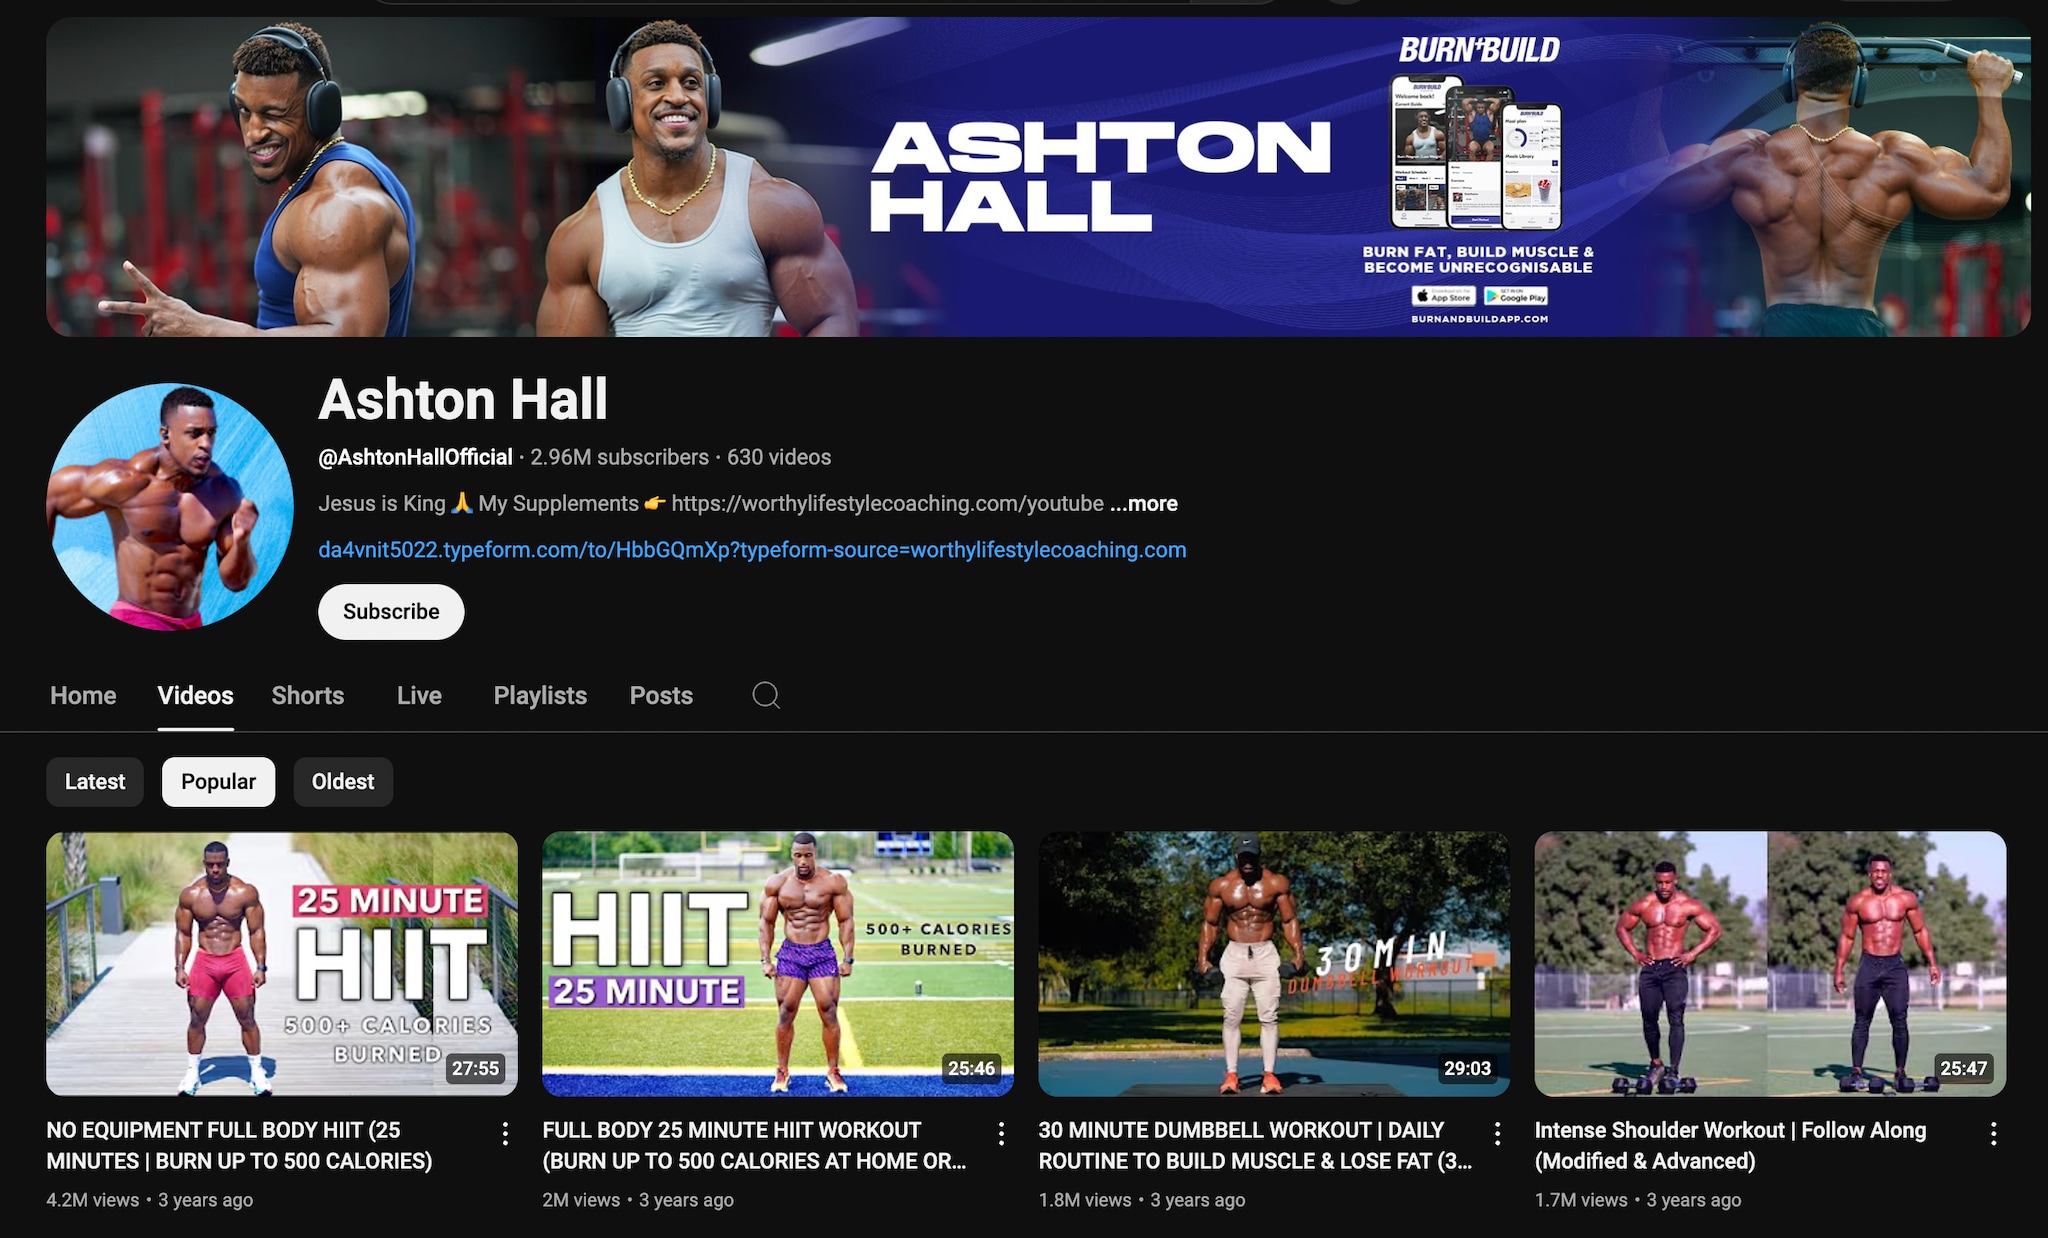The height and width of the screenshot is (1238, 2048).
Task: Open options menu for NO EQUIPMENT HIIT video
Action: (x=505, y=1133)
